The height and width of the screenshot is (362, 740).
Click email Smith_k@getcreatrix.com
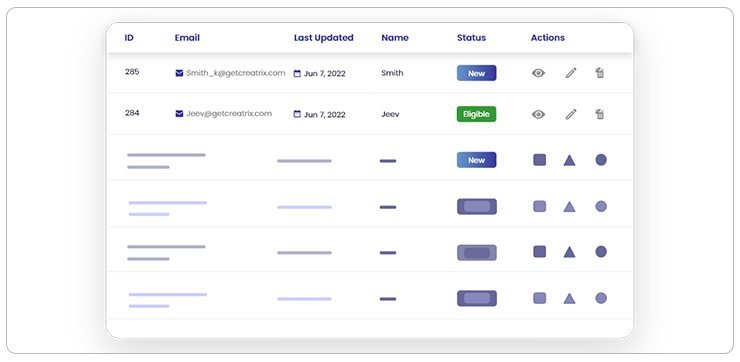(235, 73)
